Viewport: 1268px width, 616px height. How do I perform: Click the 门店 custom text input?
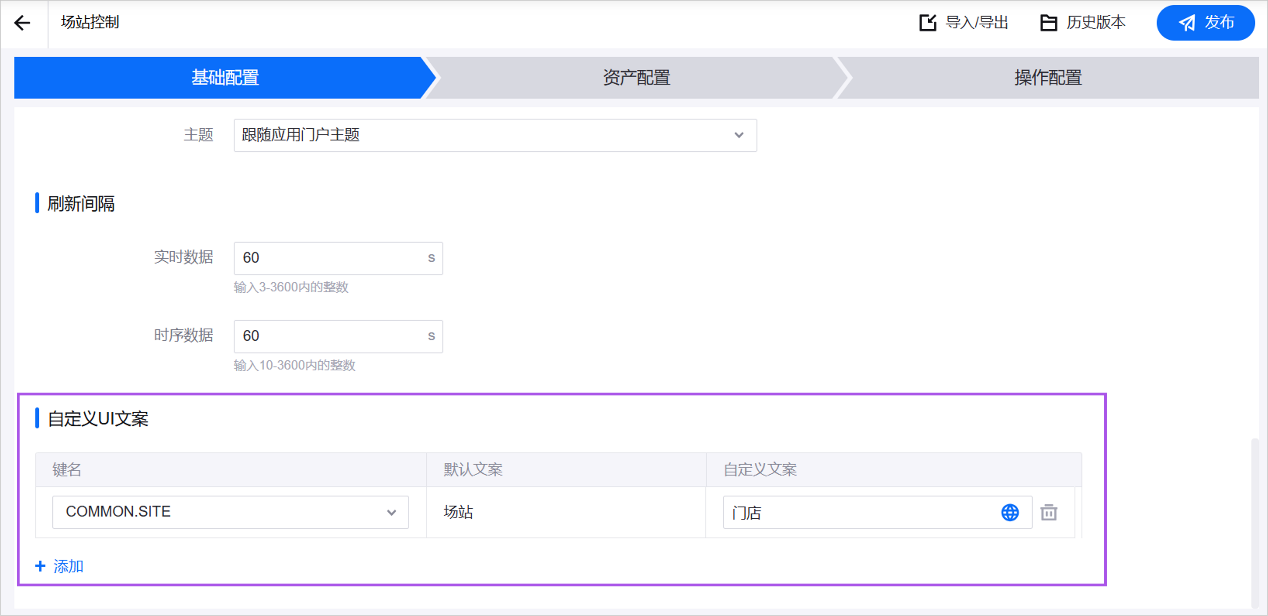coord(860,513)
